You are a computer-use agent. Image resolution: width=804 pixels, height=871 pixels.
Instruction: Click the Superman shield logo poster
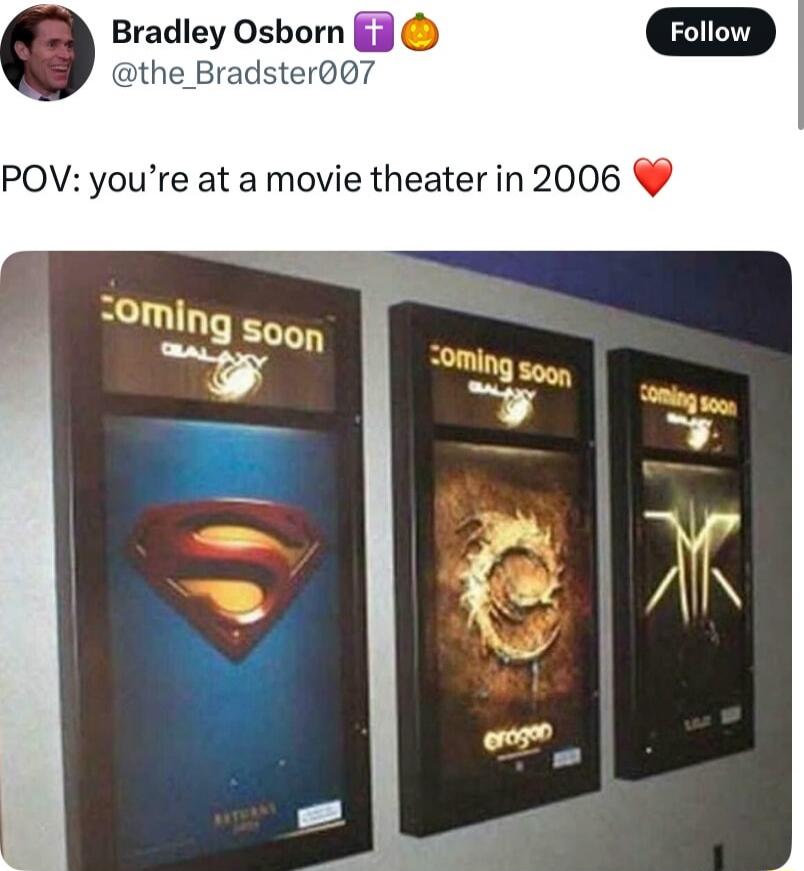227,577
